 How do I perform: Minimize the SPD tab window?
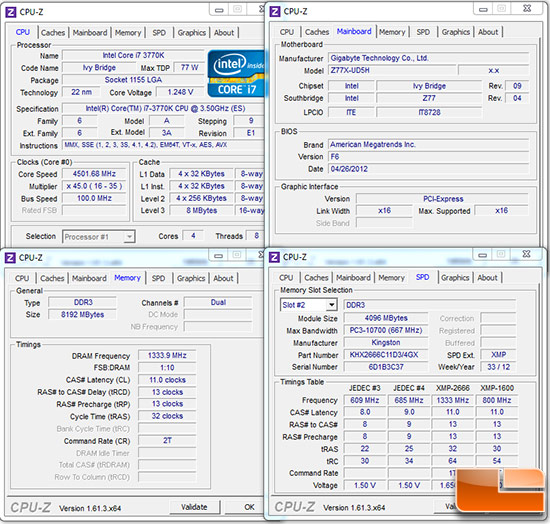point(482,255)
